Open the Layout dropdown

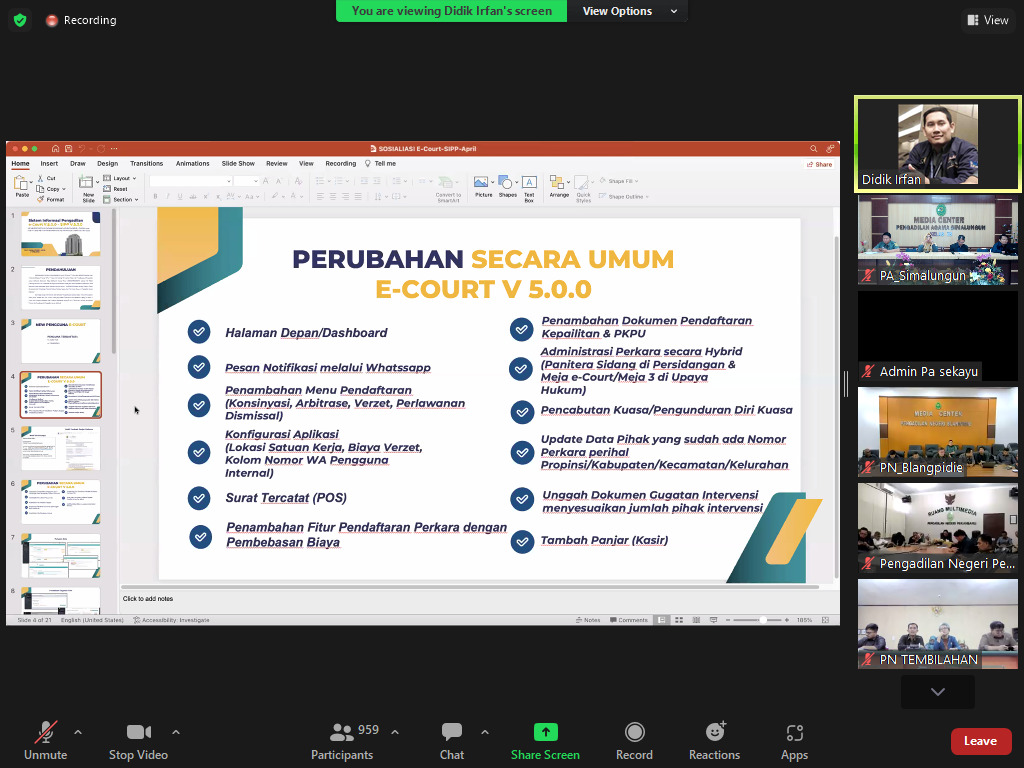(x=120, y=178)
